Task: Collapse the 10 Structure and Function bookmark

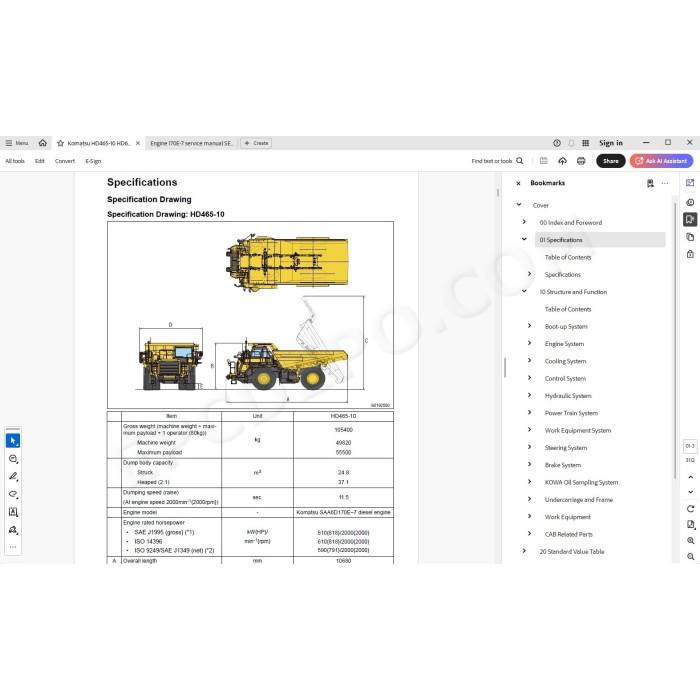Action: (524, 291)
